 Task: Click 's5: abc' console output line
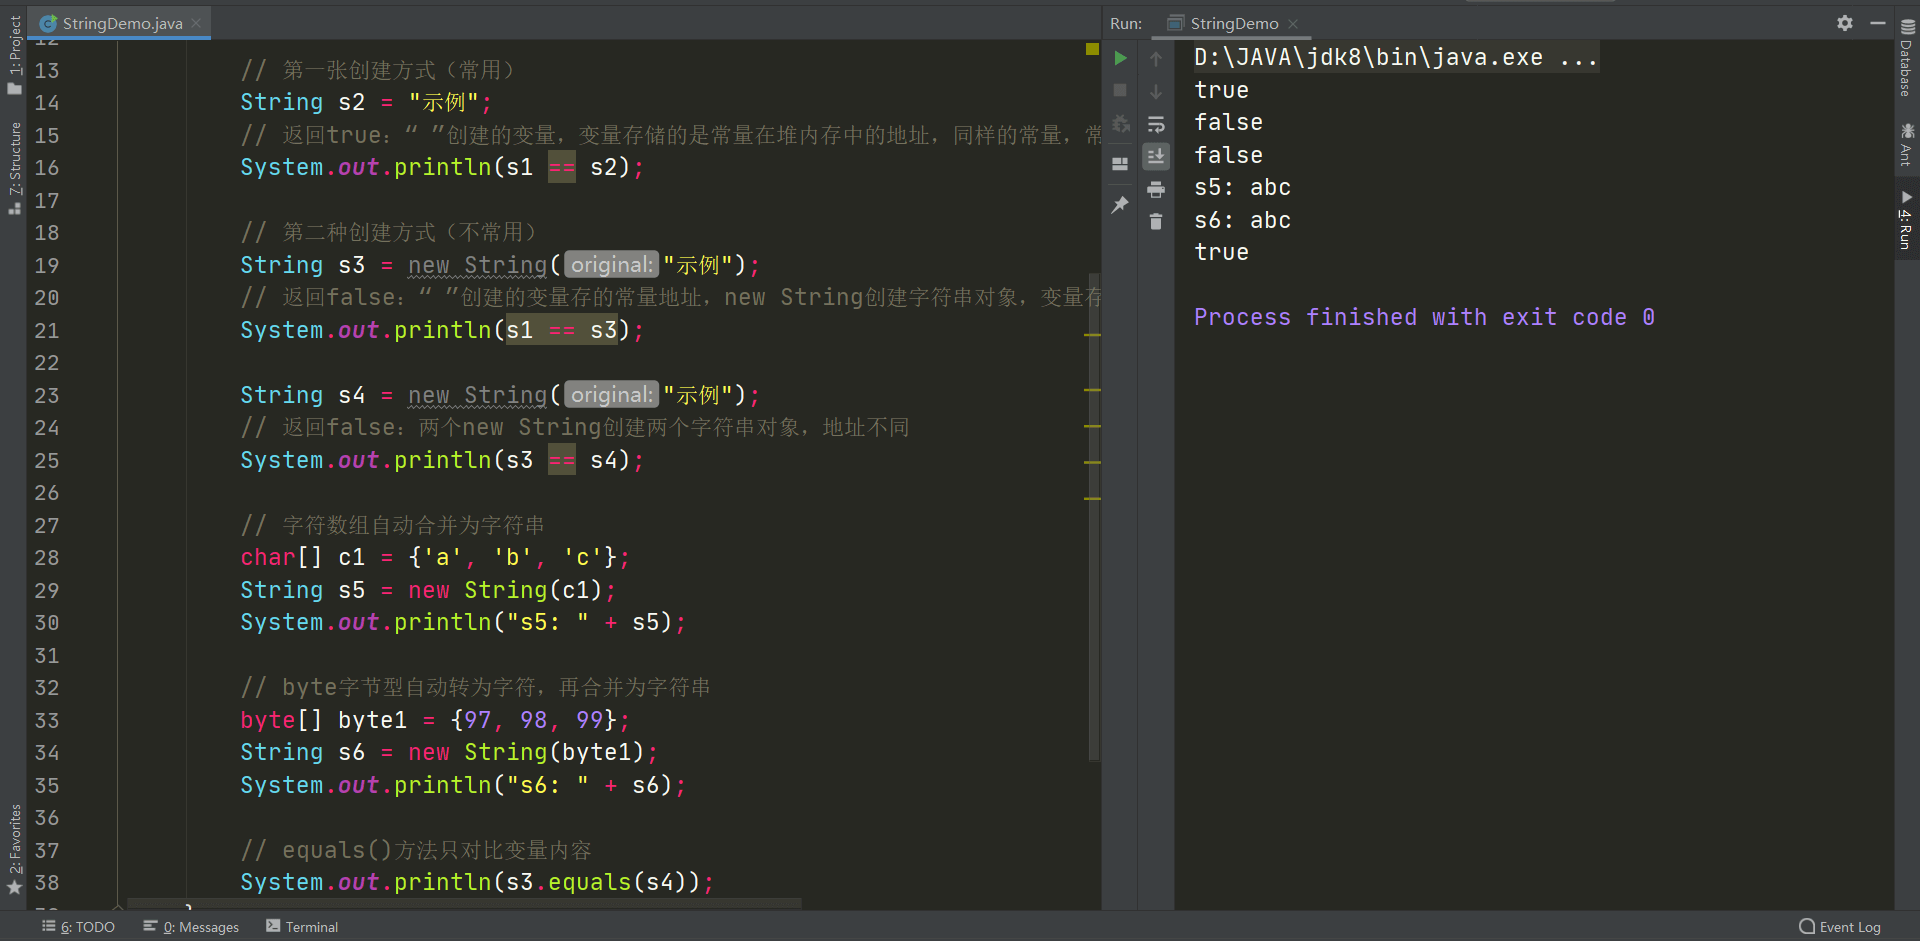[1242, 187]
